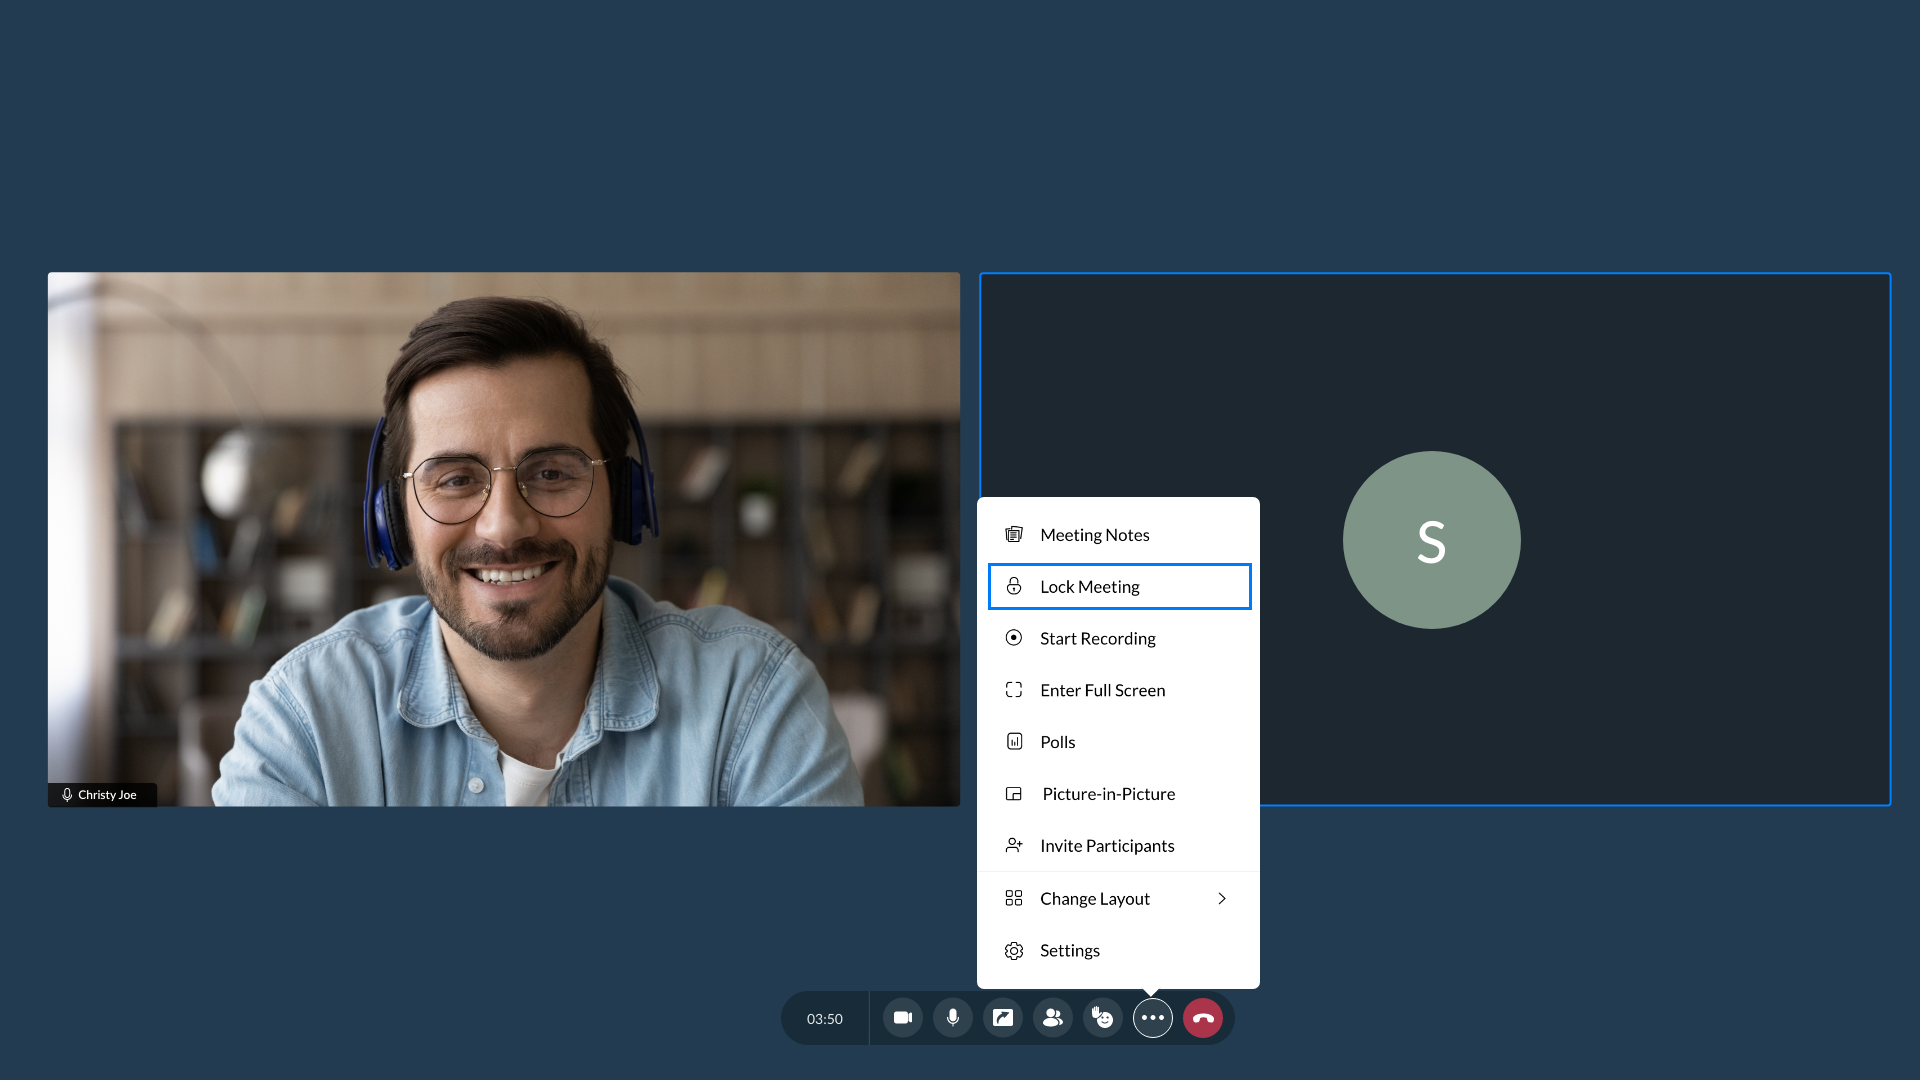Click the more options ellipsis icon
Image resolution: width=1920 pixels, height=1080 pixels.
click(1151, 1018)
